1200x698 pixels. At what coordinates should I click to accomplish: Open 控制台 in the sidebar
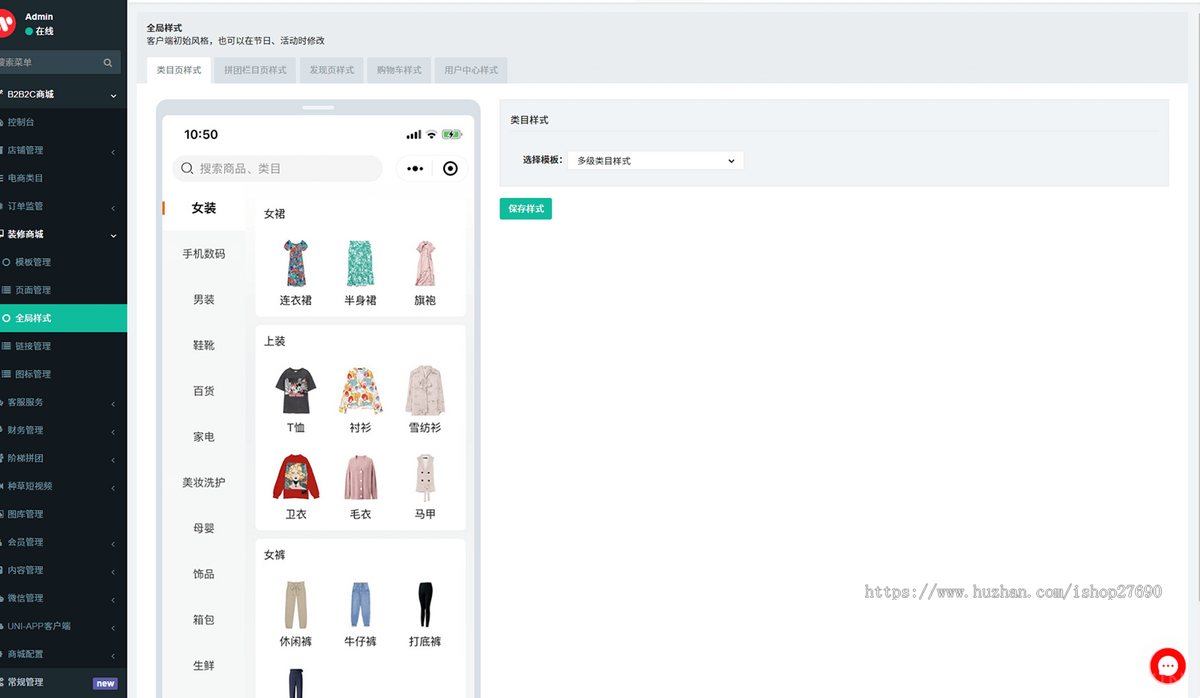pyautogui.click(x=64, y=122)
